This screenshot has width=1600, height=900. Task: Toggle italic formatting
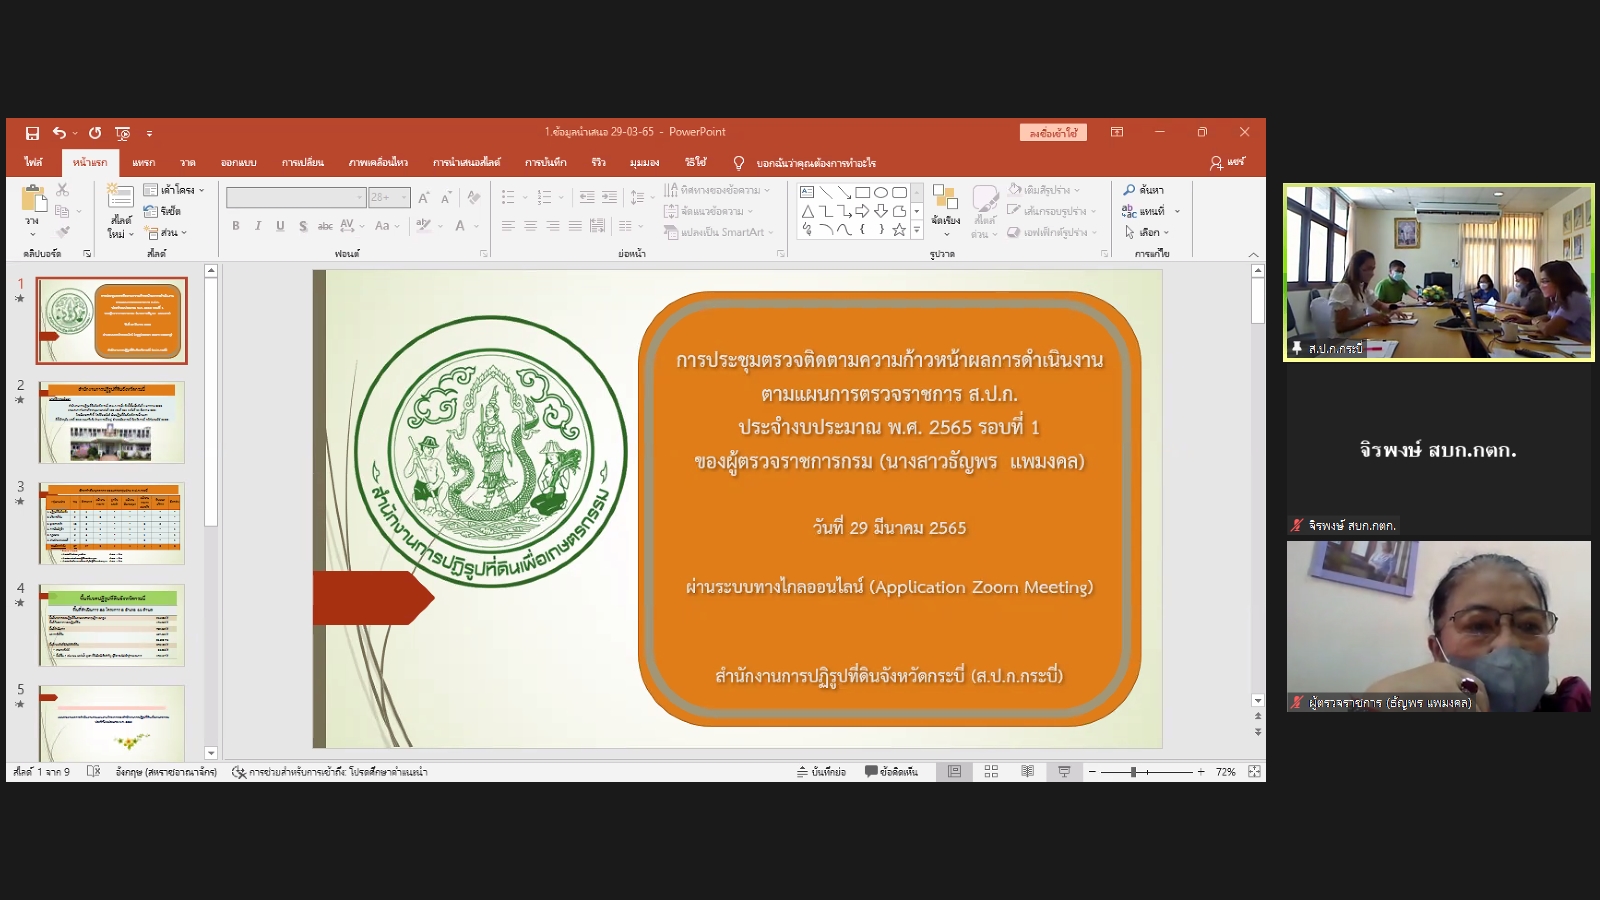point(258,226)
